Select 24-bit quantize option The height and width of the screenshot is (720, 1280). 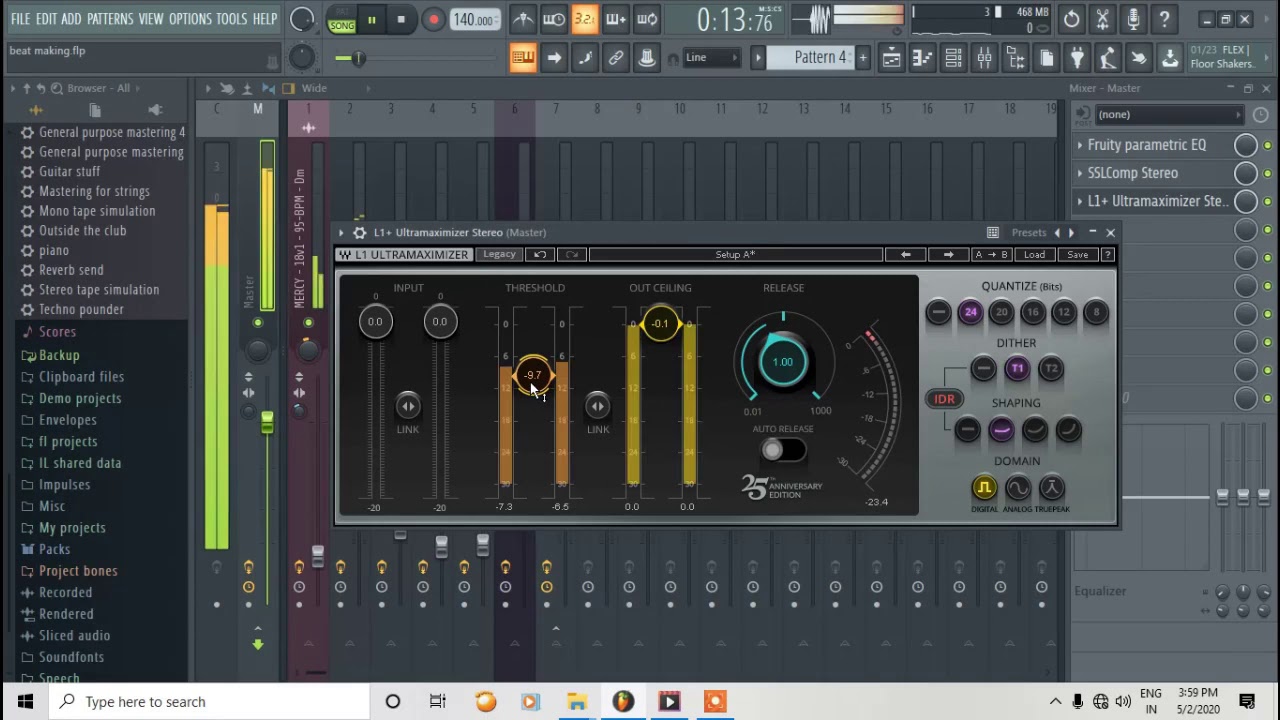[970, 313]
